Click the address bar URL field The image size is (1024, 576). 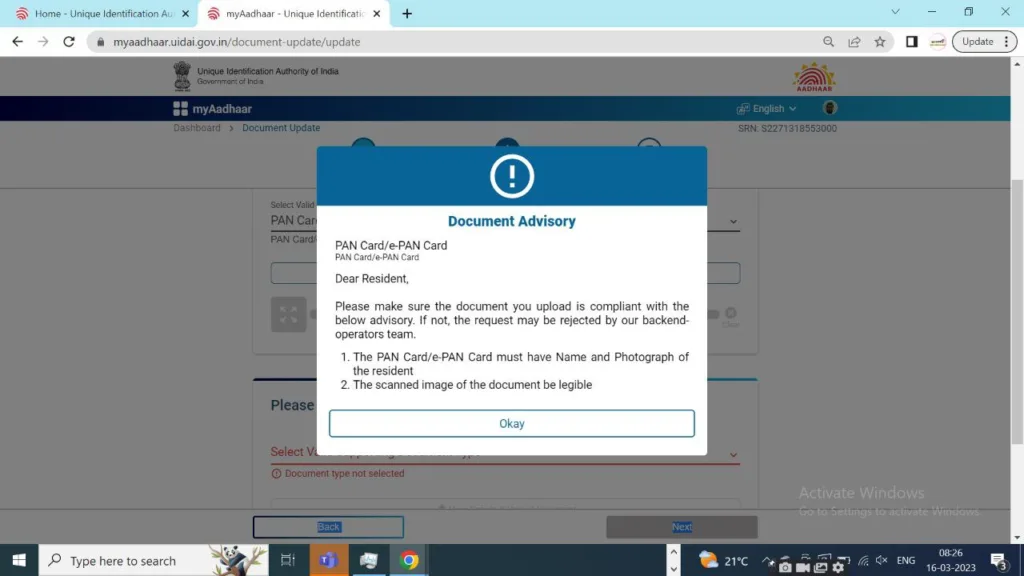pos(450,42)
